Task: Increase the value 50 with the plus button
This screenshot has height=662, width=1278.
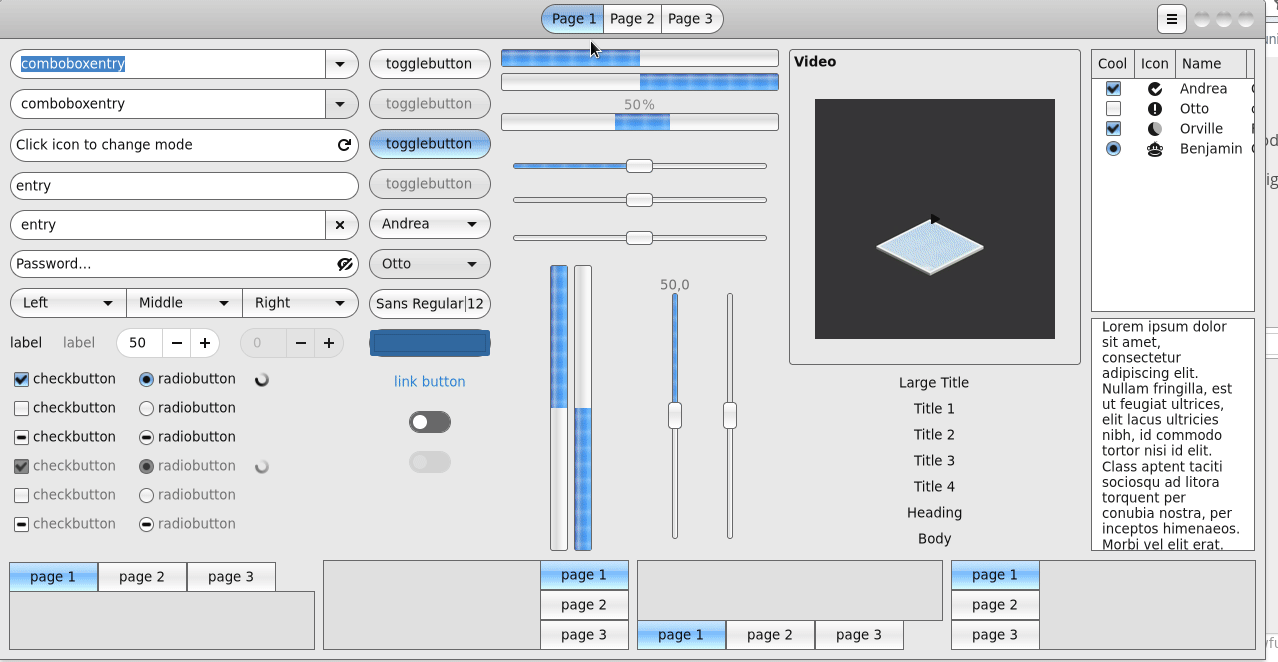Action: tap(205, 343)
